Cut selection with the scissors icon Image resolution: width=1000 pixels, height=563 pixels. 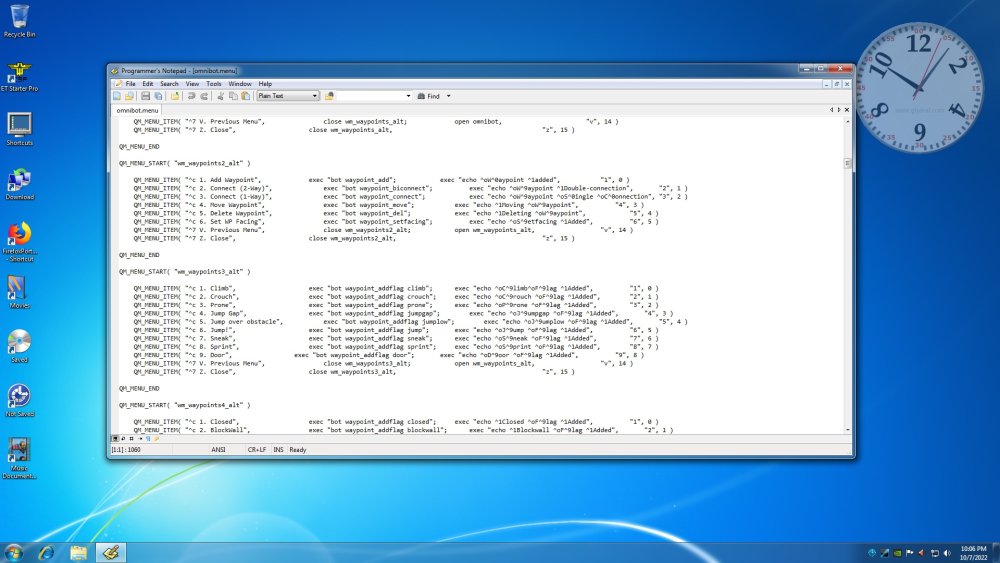coord(221,96)
